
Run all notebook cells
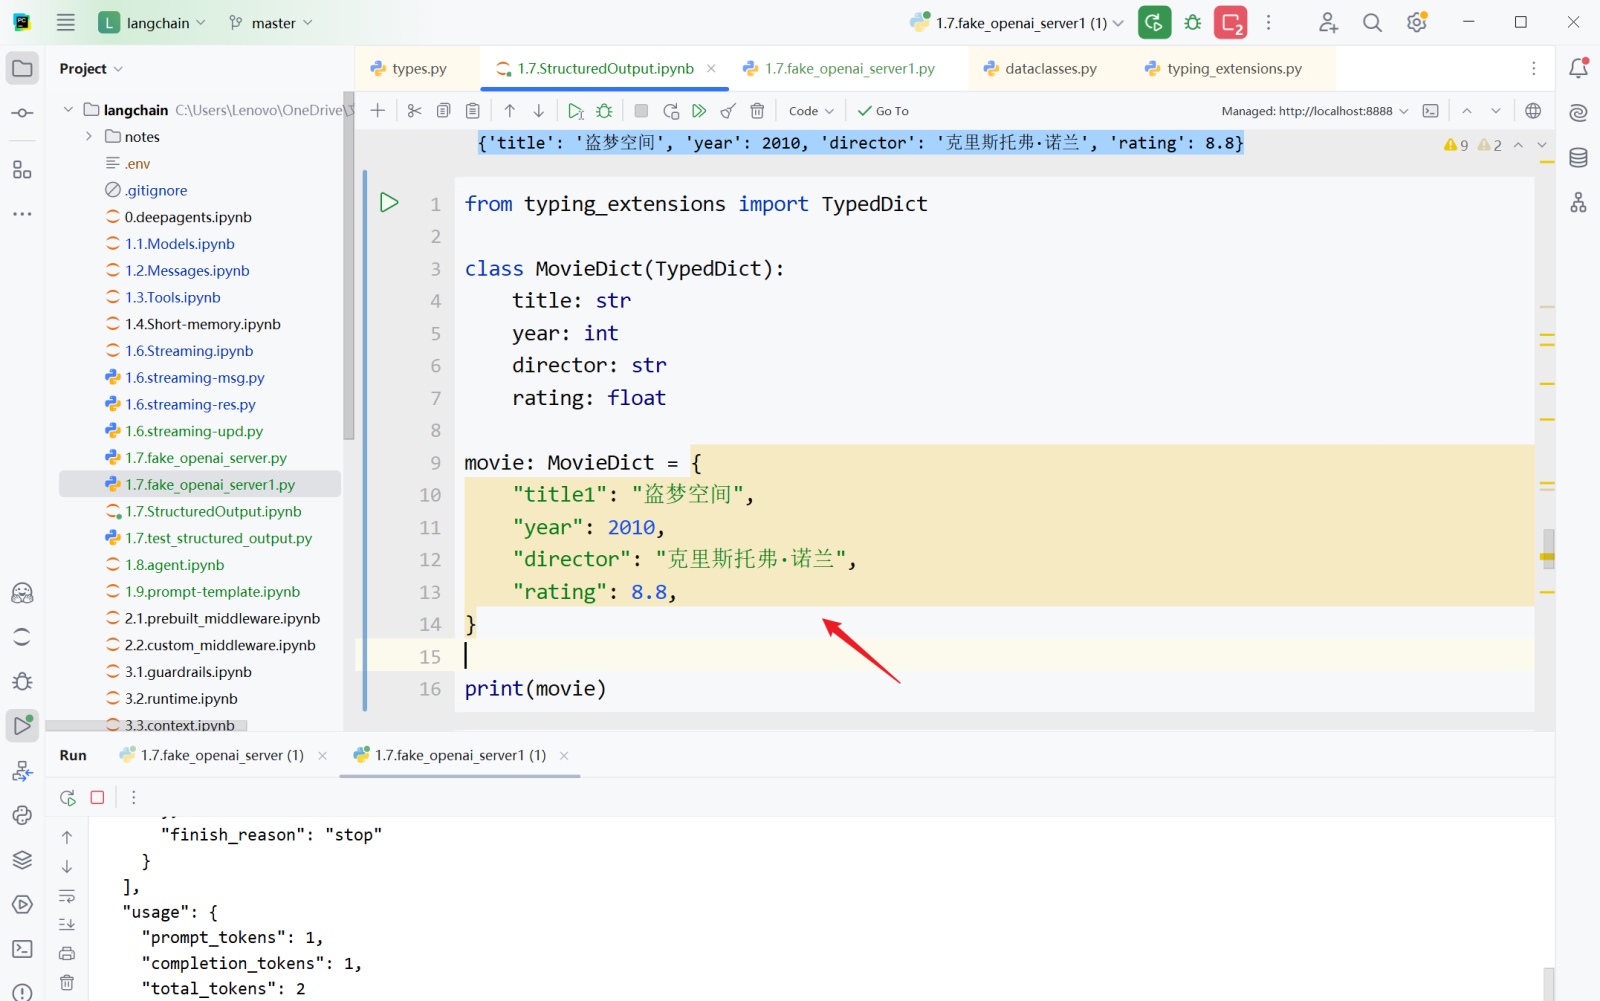(x=700, y=111)
